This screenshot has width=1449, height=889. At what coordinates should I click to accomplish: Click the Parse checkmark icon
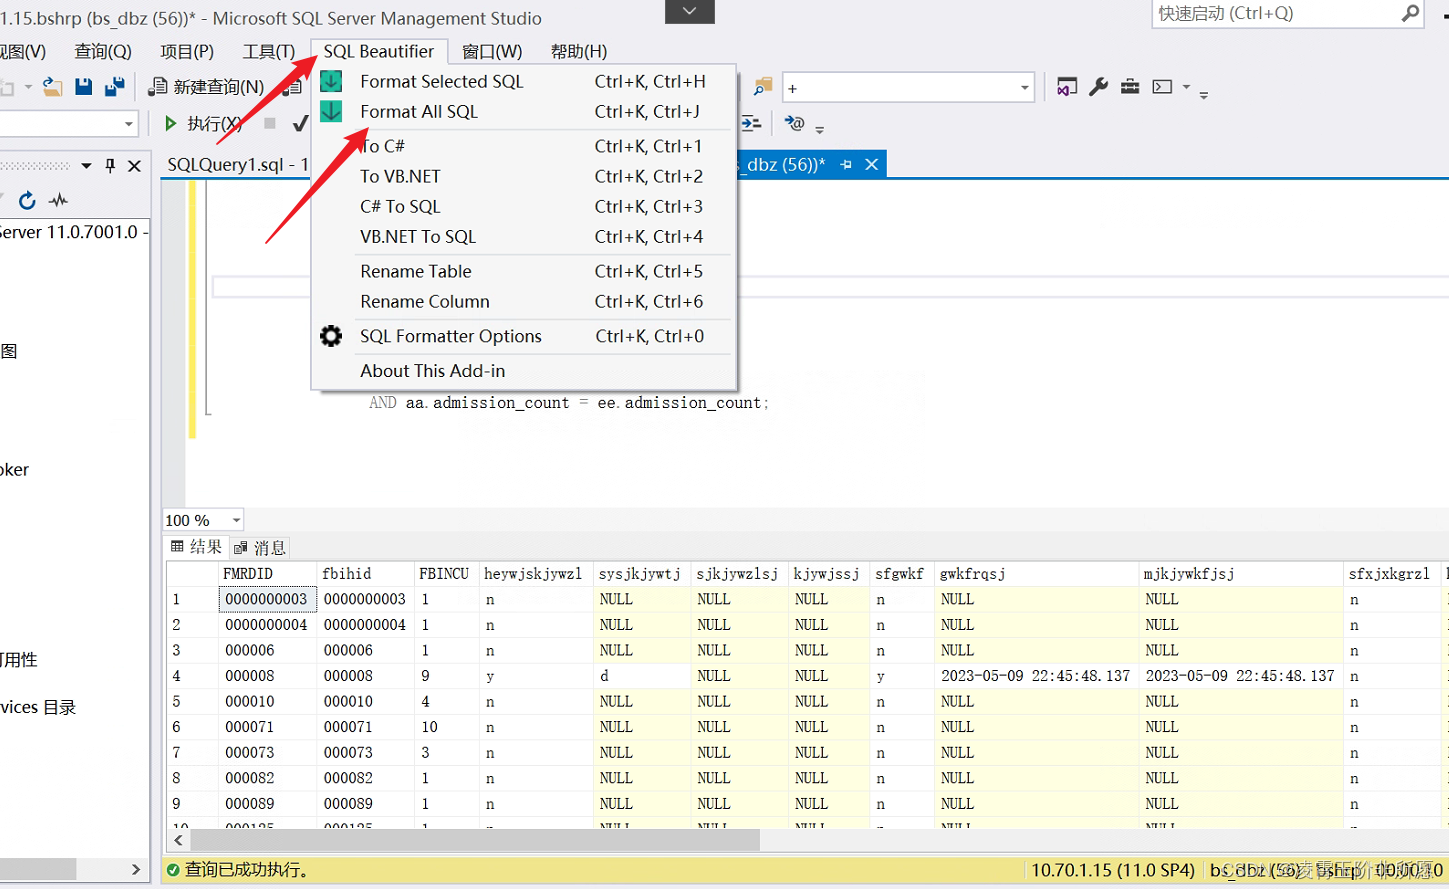(x=299, y=124)
